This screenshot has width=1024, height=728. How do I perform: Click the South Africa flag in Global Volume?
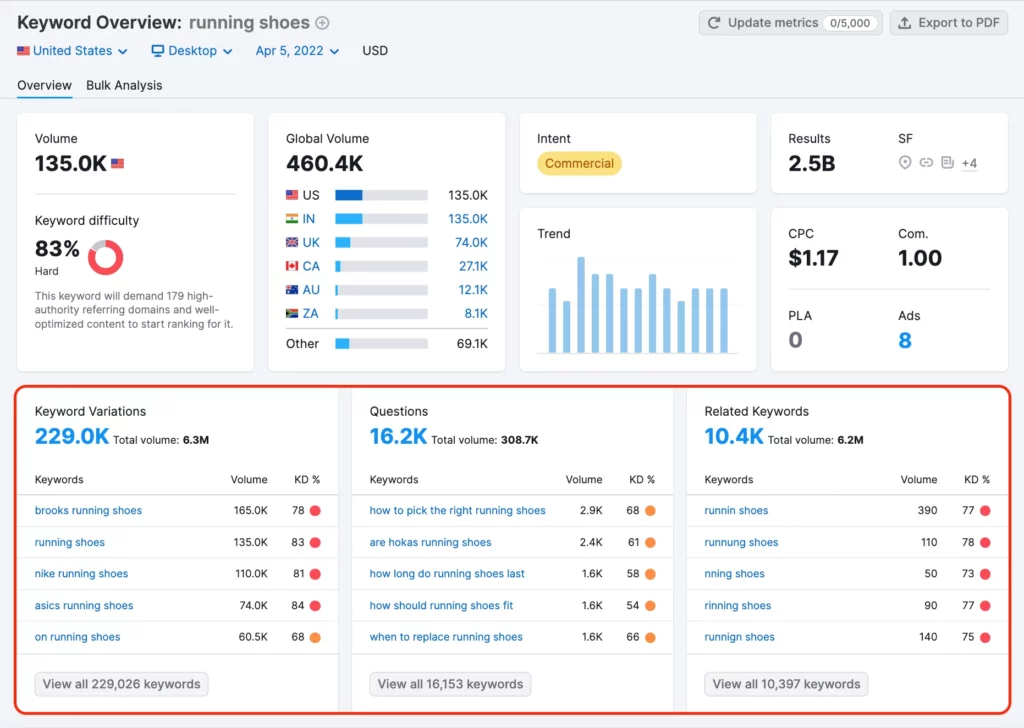click(x=292, y=313)
